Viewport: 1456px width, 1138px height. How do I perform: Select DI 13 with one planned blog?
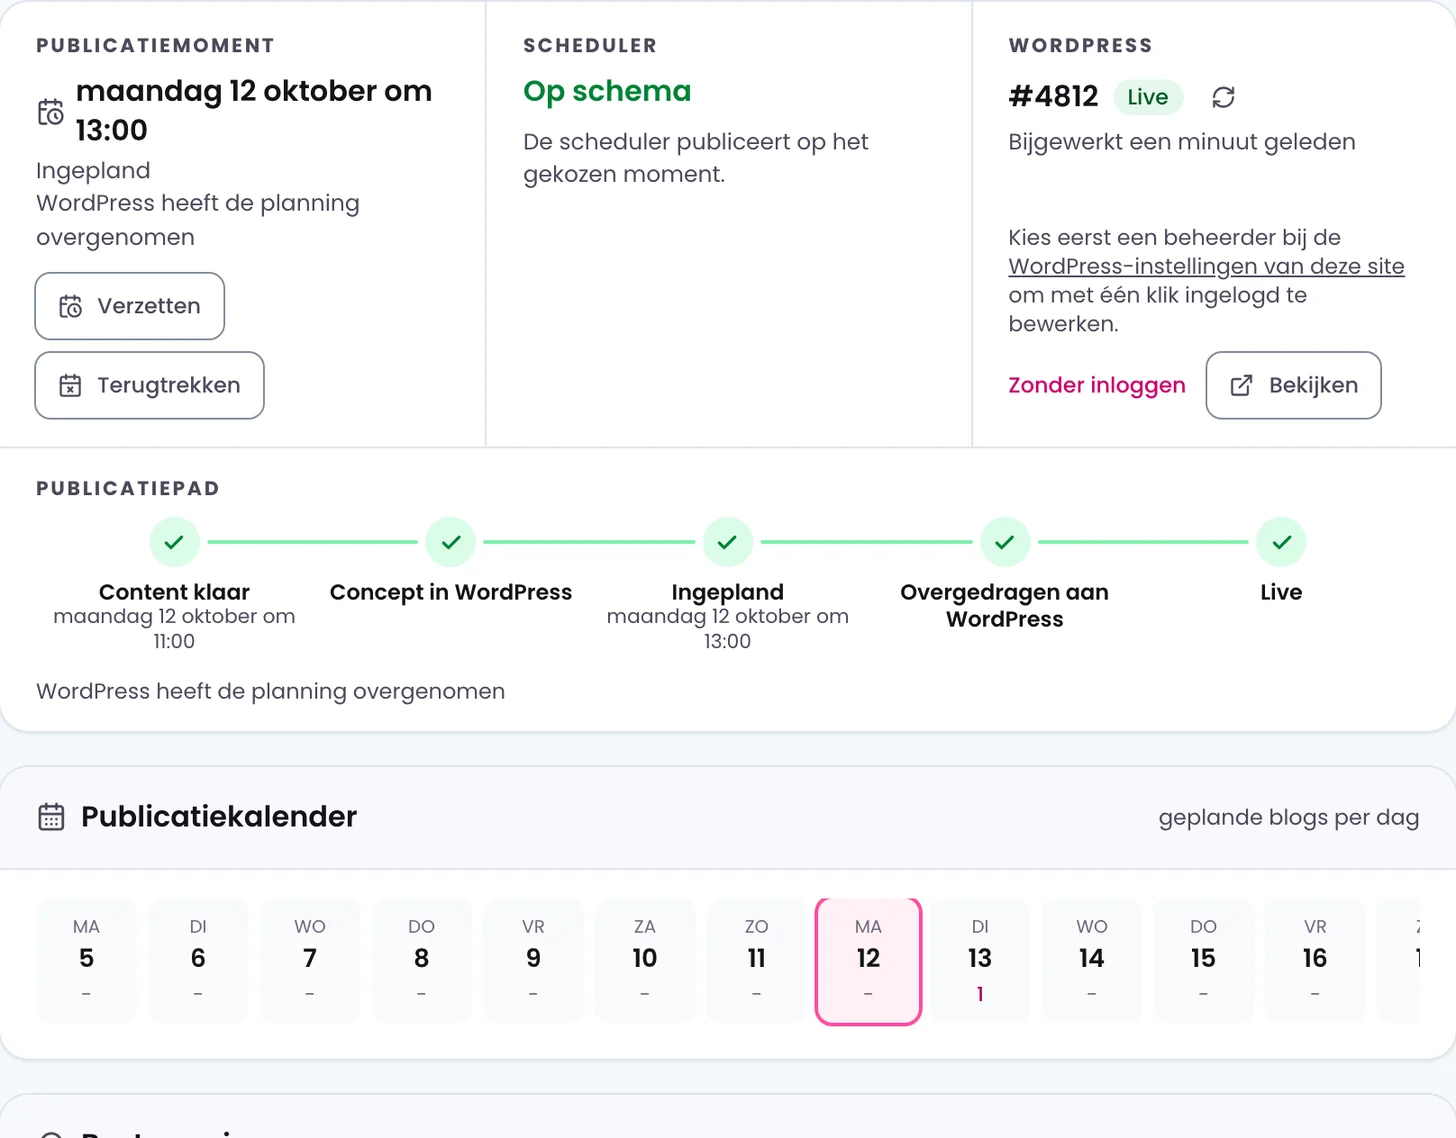click(x=980, y=961)
